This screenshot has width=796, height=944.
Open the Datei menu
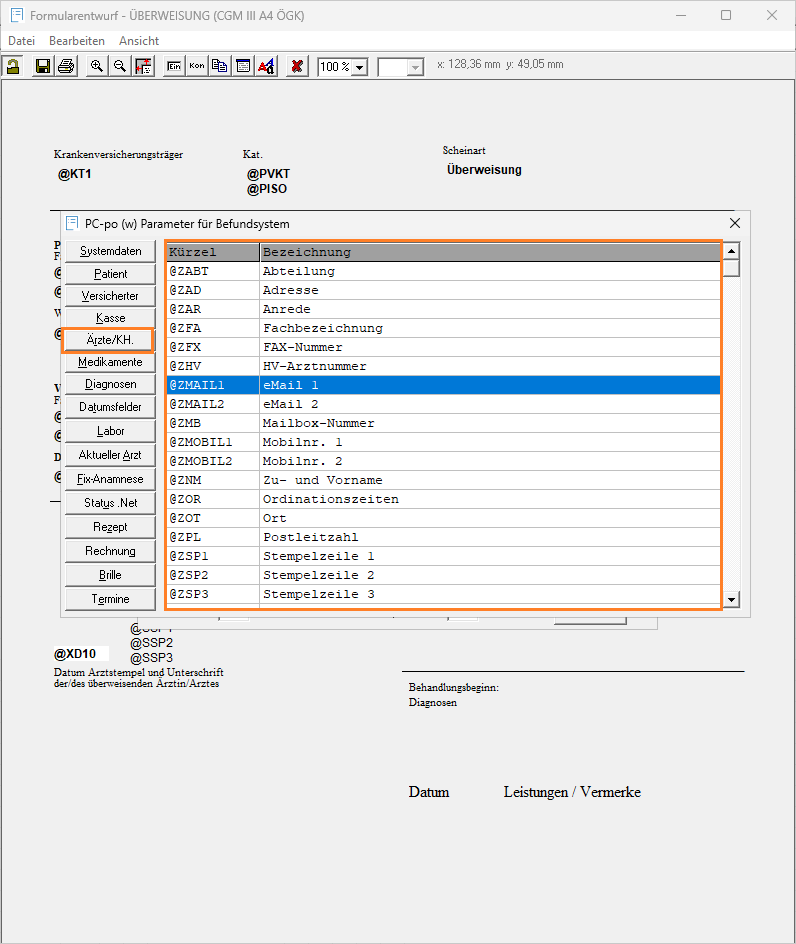point(21,41)
